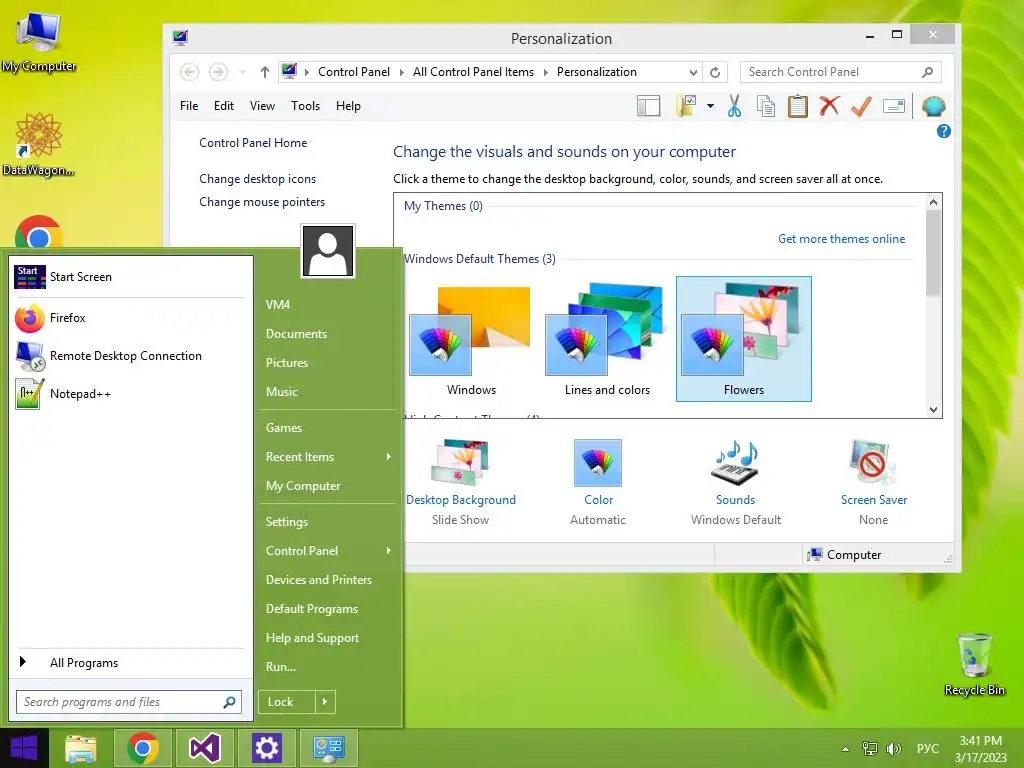Open the Edit menu
Viewport: 1024px width, 768px height.
tap(223, 106)
